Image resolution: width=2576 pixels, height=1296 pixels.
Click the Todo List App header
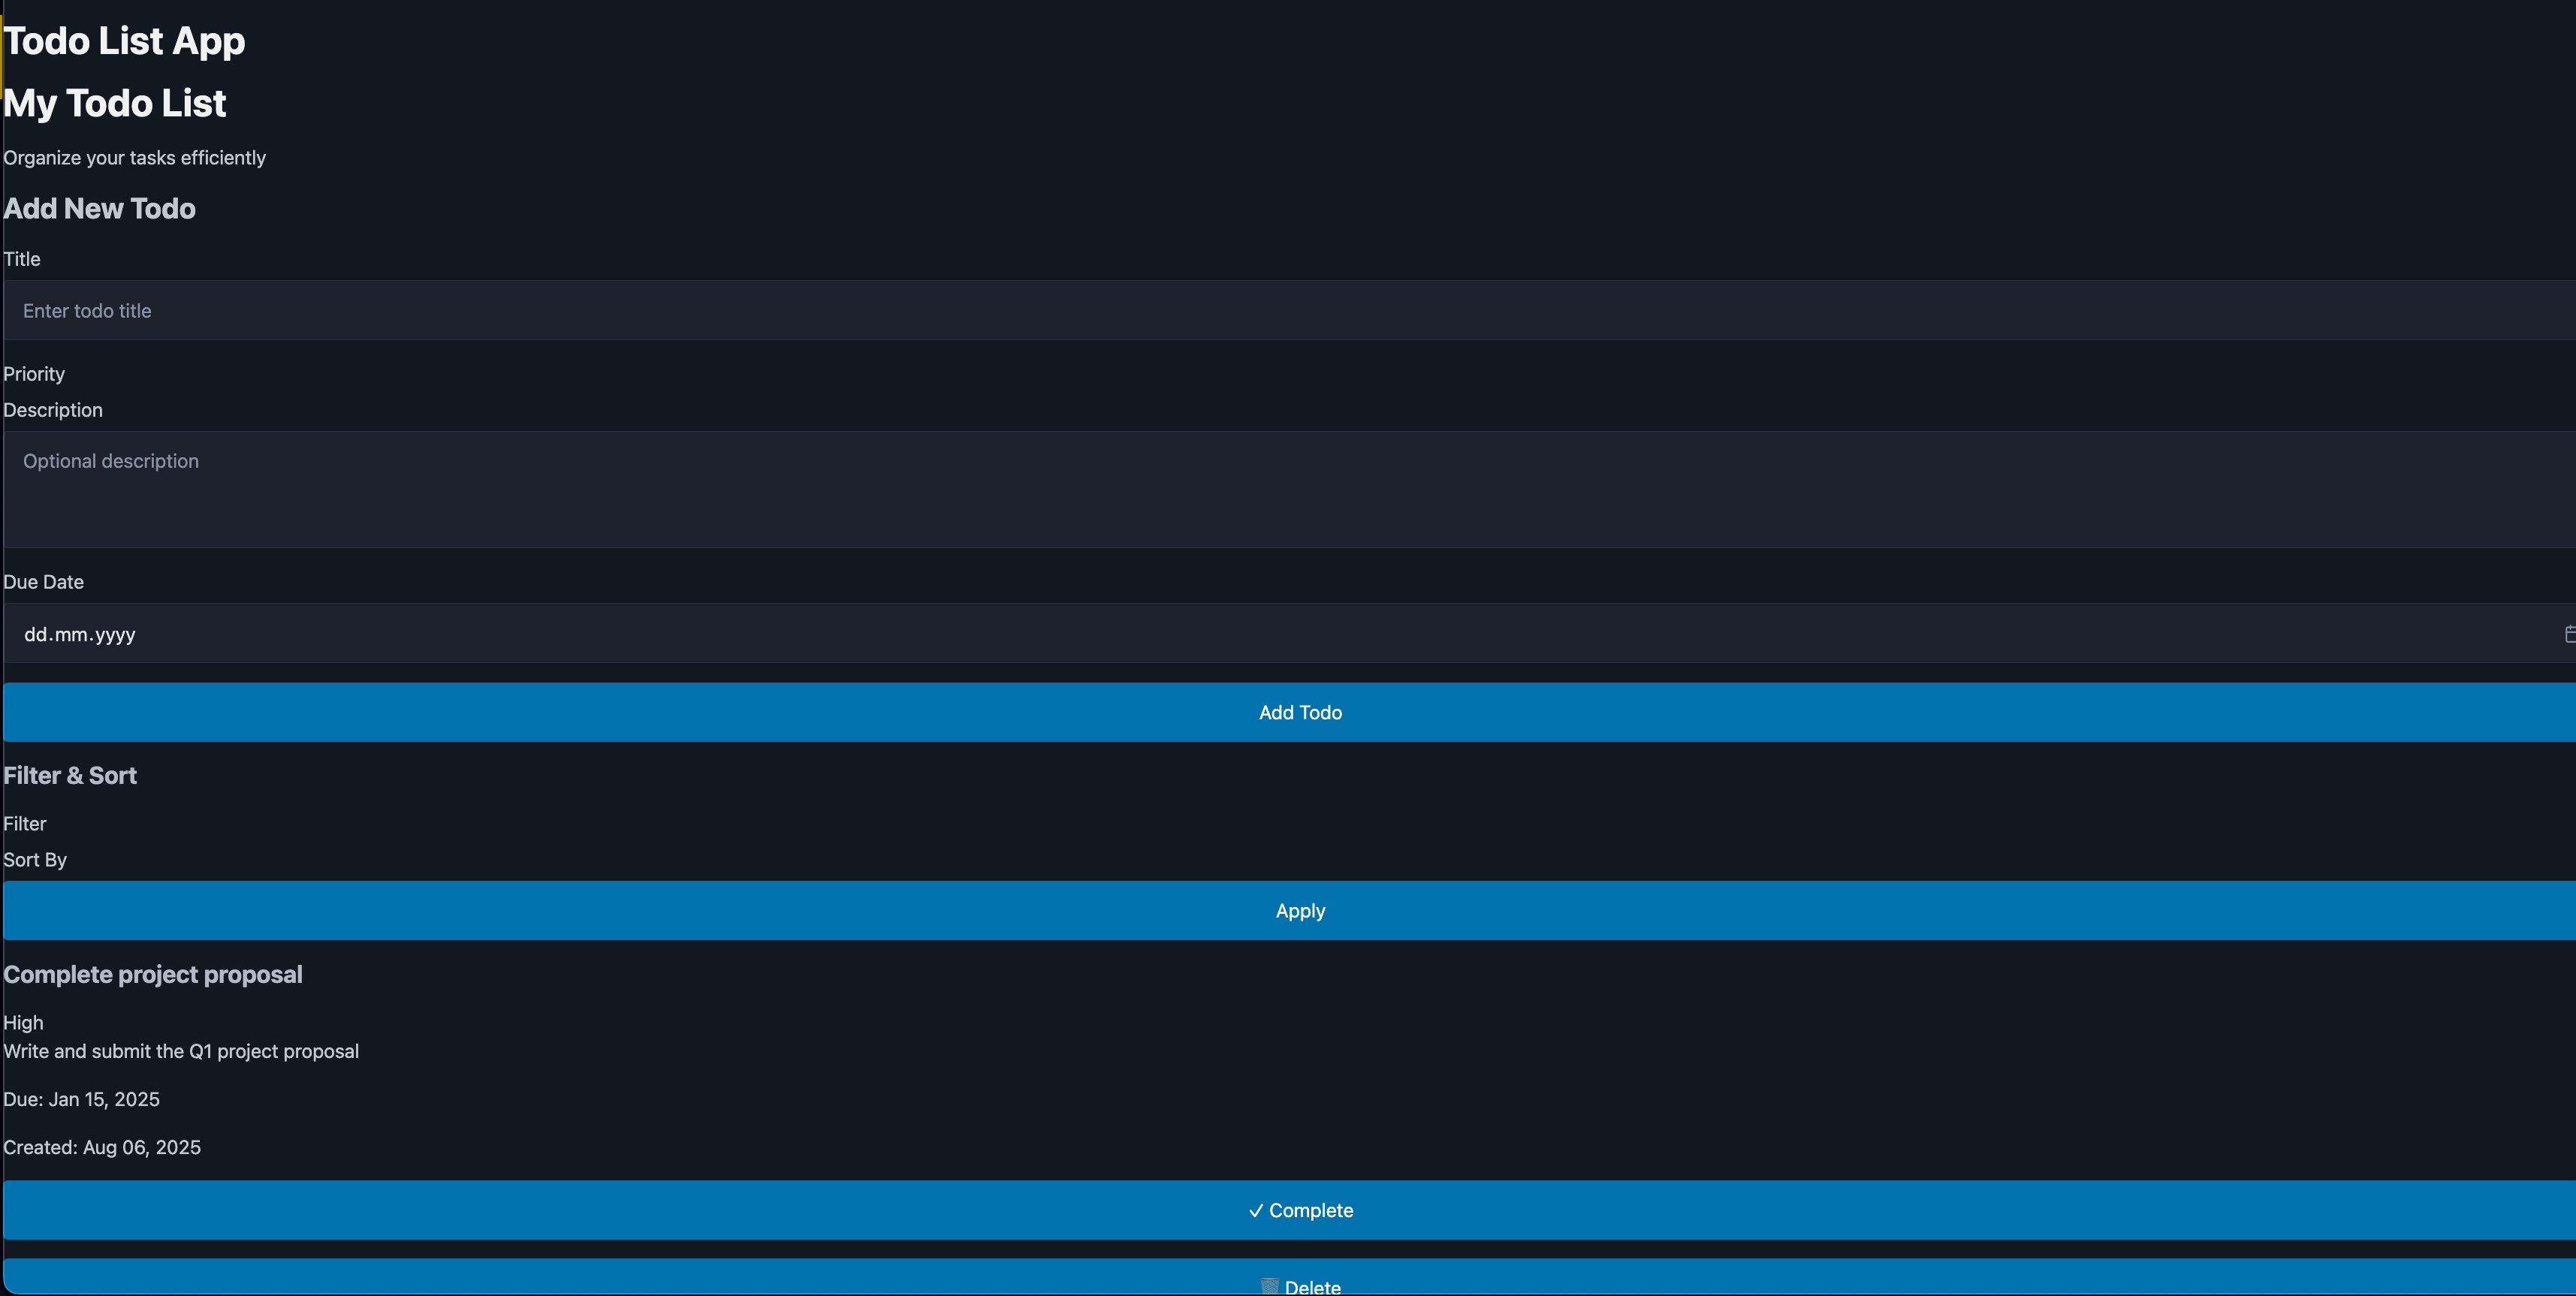coord(123,40)
